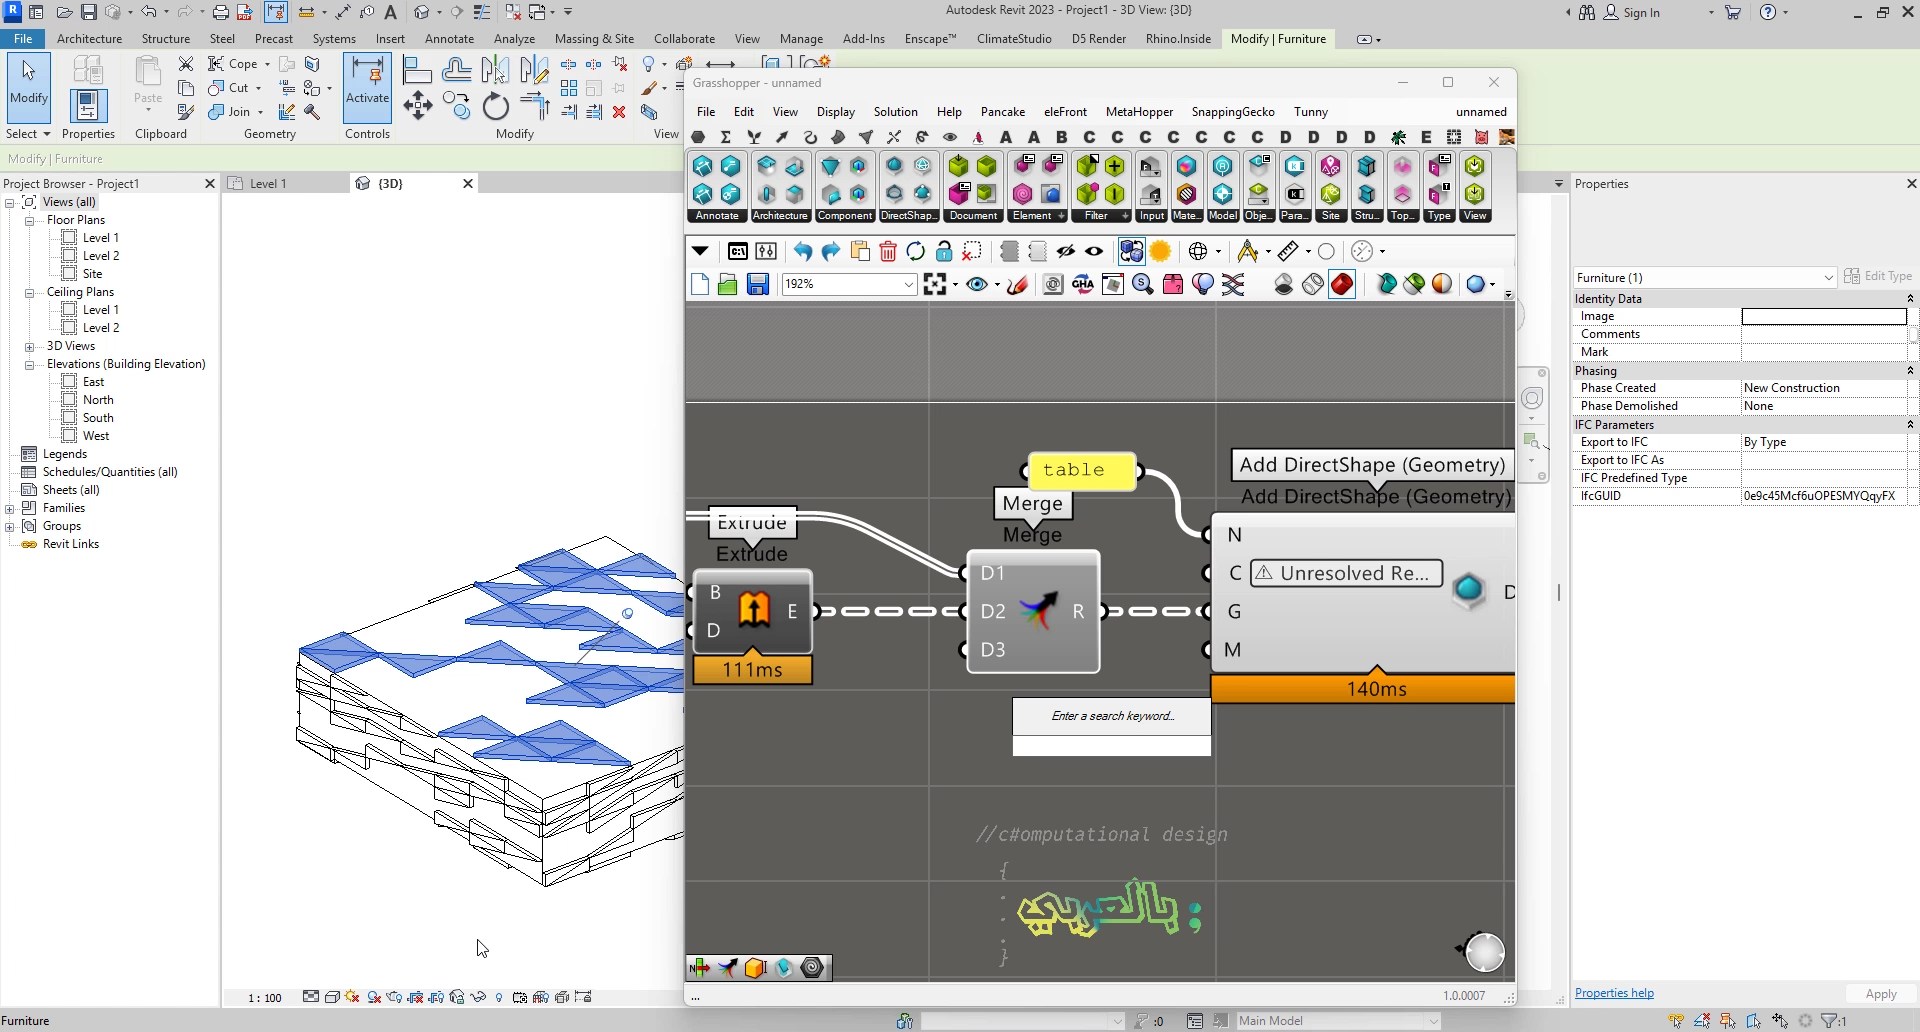Click the GHA icon in canvas toolbar
Image resolution: width=1920 pixels, height=1032 pixels.
point(1083,285)
